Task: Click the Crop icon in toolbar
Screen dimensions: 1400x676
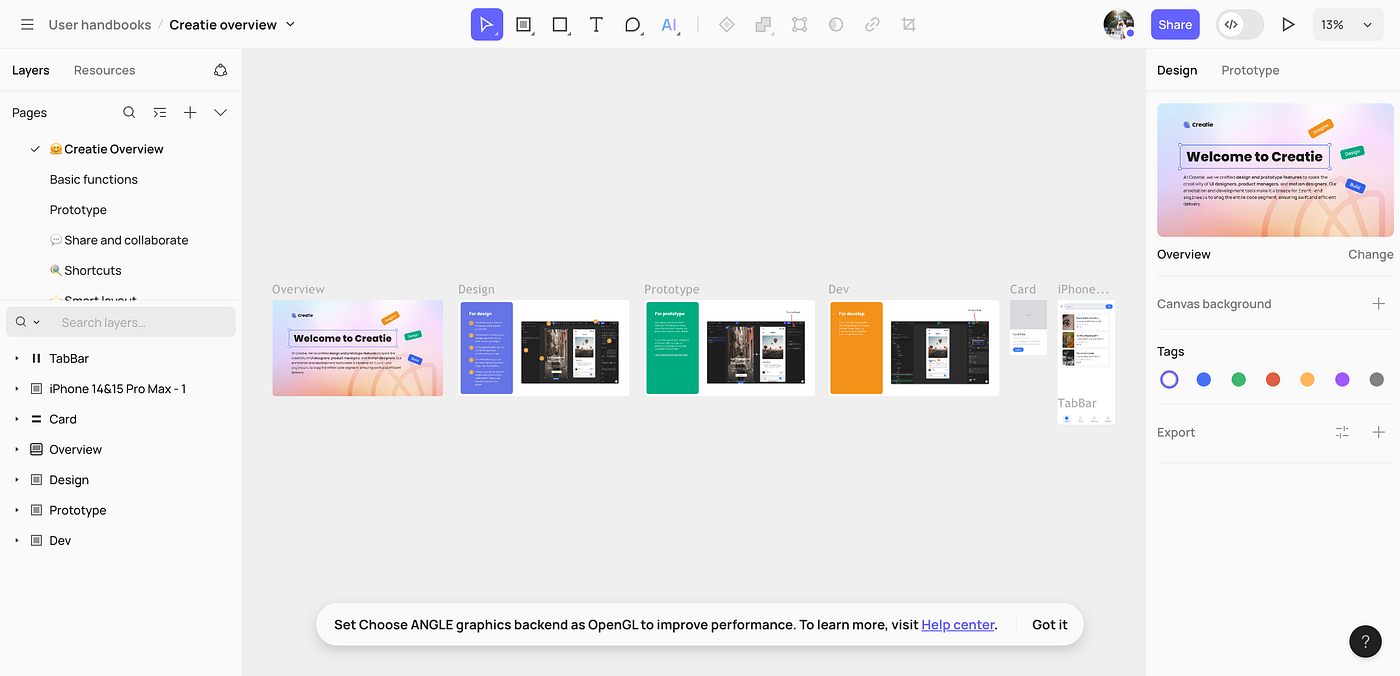Action: click(909, 24)
